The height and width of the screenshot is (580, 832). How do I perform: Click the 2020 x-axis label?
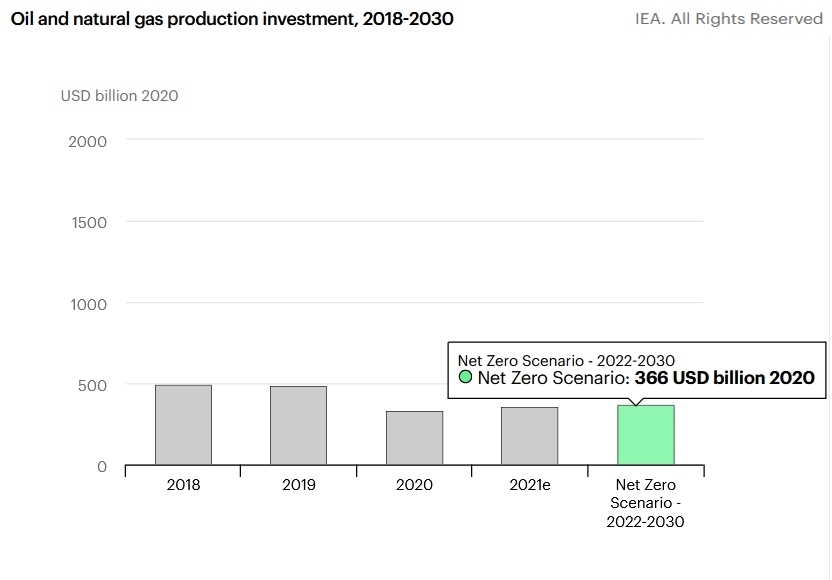coord(414,485)
